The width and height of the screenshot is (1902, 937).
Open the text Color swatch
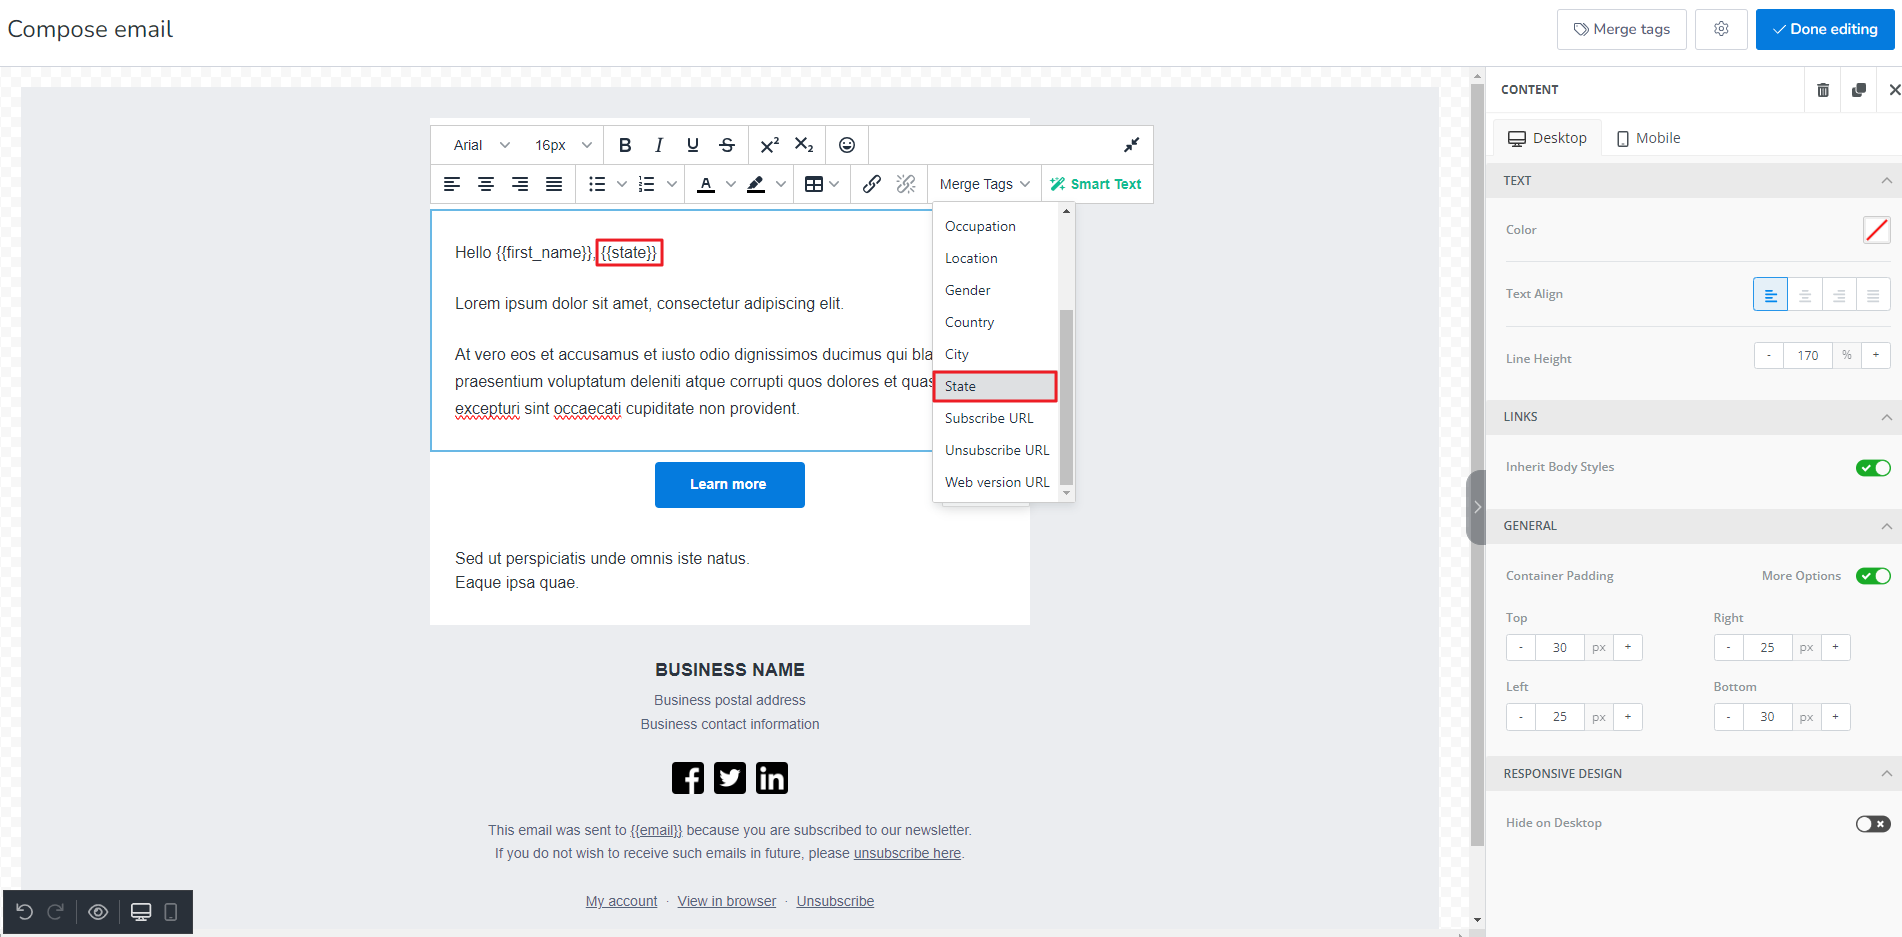pos(1876,230)
